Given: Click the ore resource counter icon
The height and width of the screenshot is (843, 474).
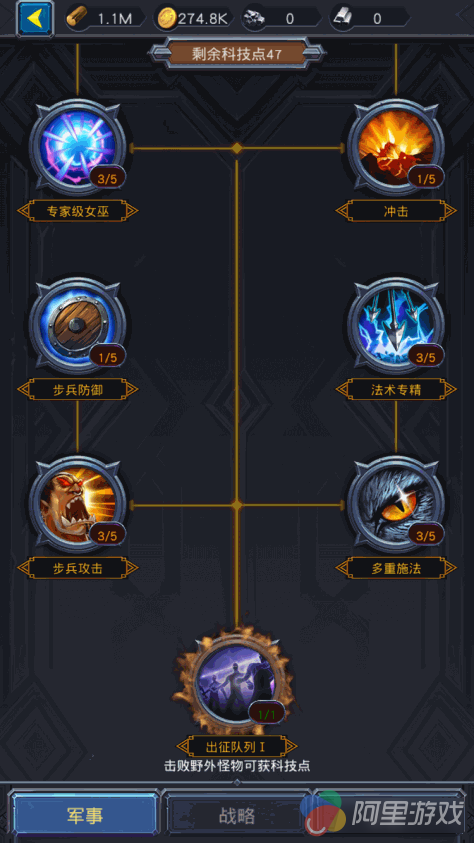Looking at the screenshot, I should point(253,19).
